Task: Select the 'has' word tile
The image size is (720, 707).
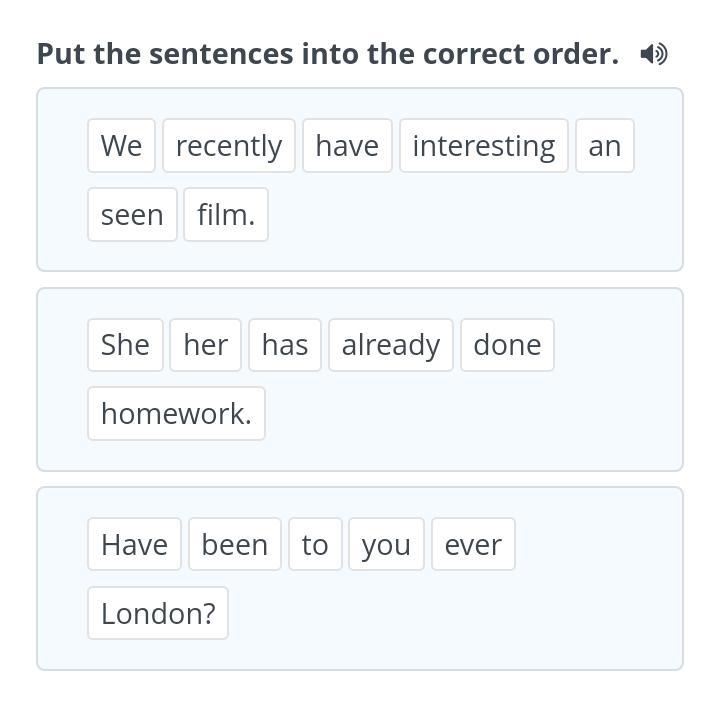Action: 285,345
